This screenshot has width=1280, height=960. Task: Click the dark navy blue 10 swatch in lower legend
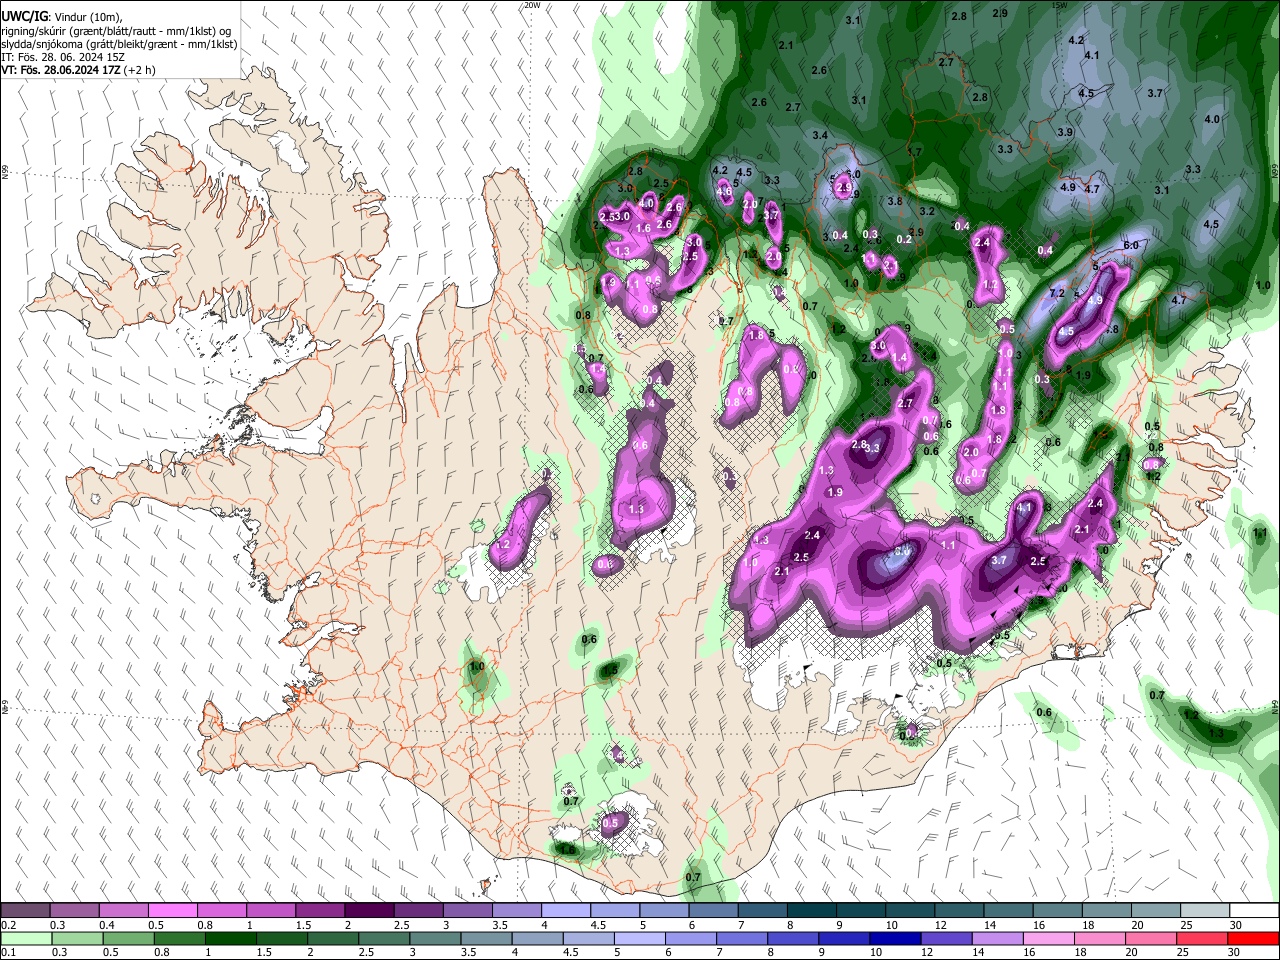pyautogui.click(x=893, y=938)
